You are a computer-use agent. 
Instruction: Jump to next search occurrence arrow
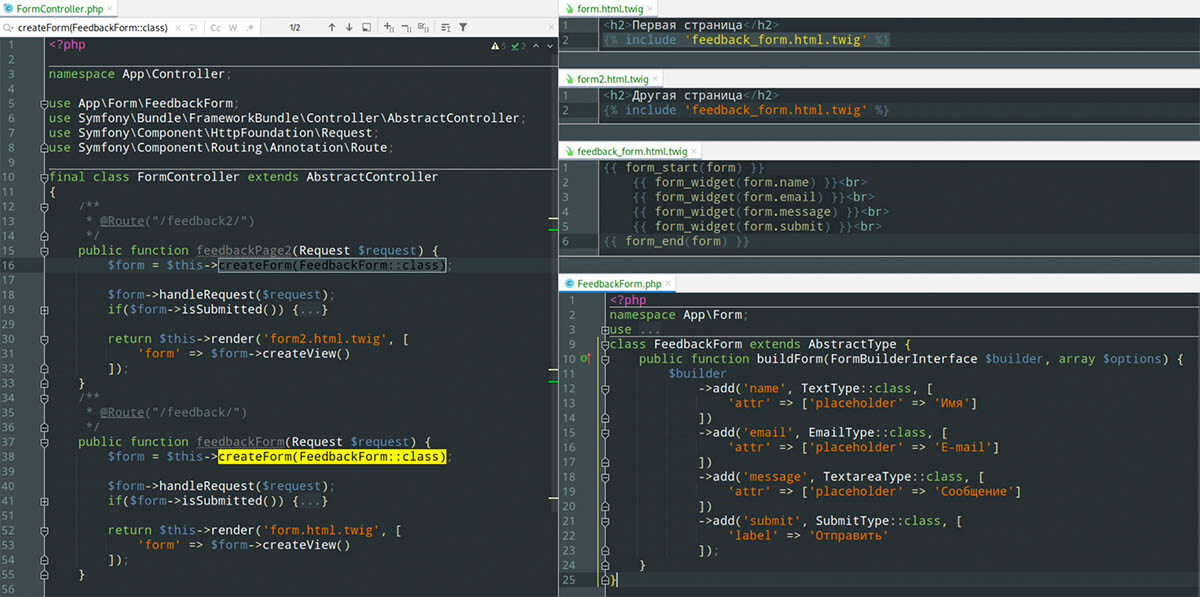pyautogui.click(x=348, y=27)
